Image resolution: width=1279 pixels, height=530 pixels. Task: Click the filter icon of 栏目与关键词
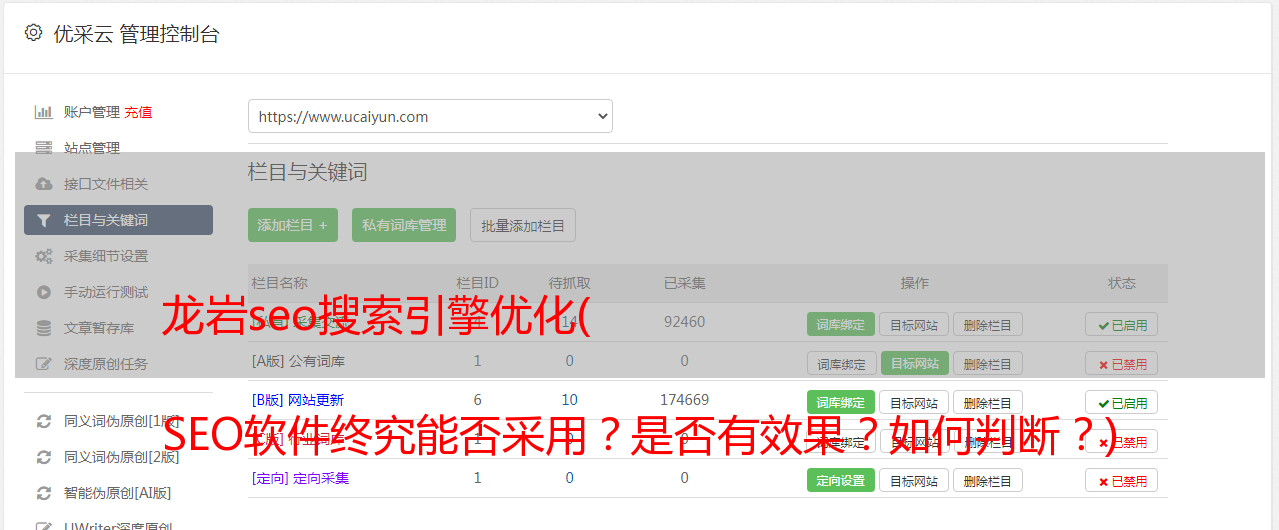43,220
